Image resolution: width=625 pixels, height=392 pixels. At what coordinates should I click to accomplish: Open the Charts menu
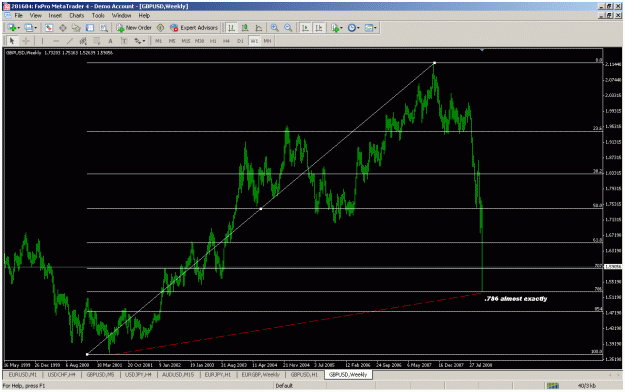77,16
